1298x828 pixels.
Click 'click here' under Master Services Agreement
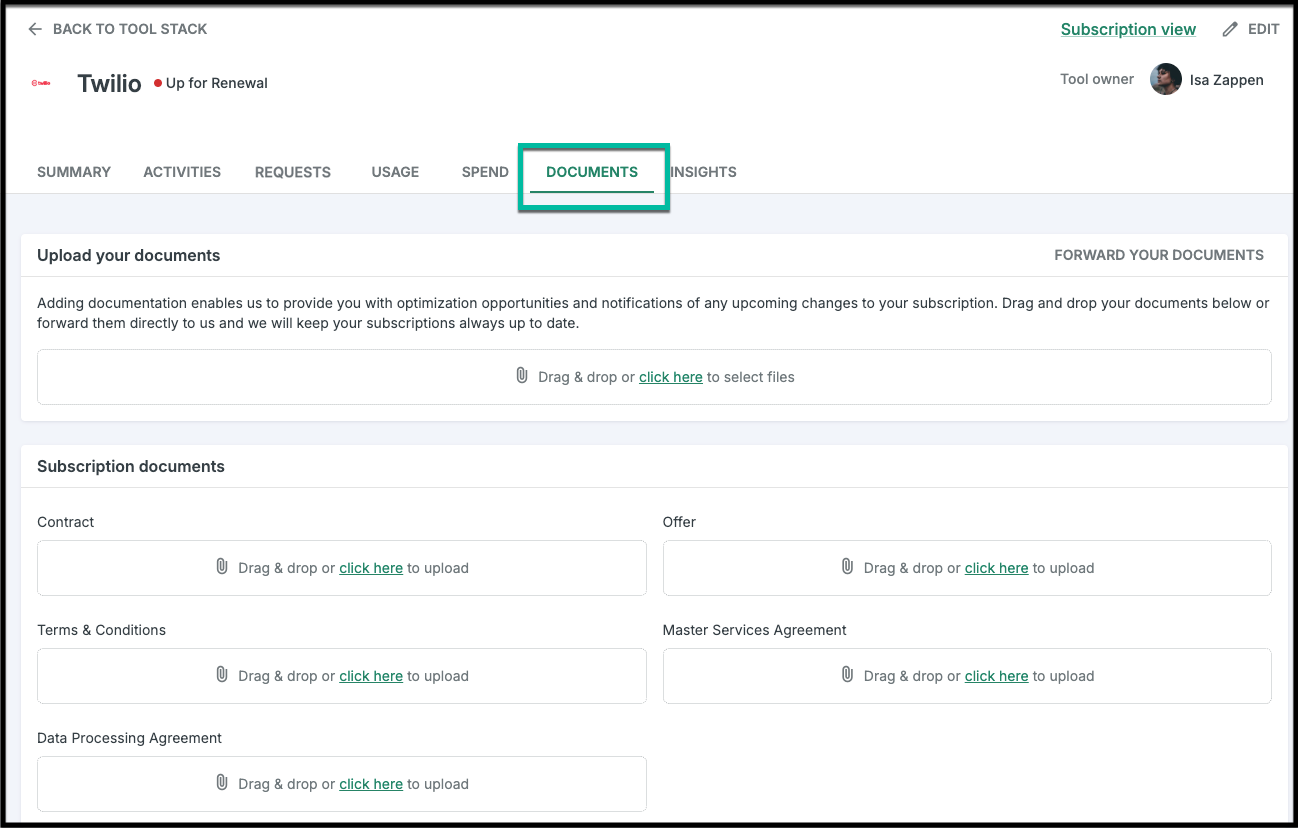(997, 676)
